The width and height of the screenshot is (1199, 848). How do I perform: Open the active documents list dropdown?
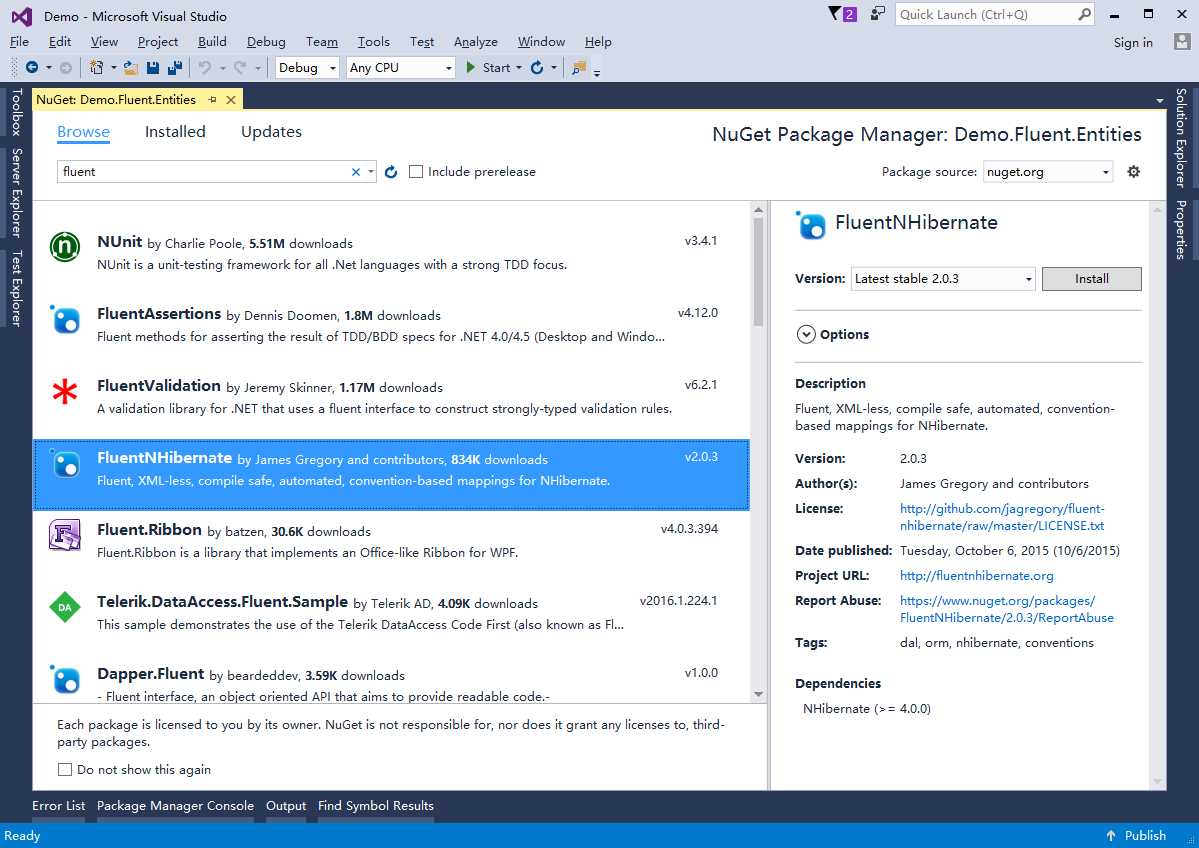1160,100
